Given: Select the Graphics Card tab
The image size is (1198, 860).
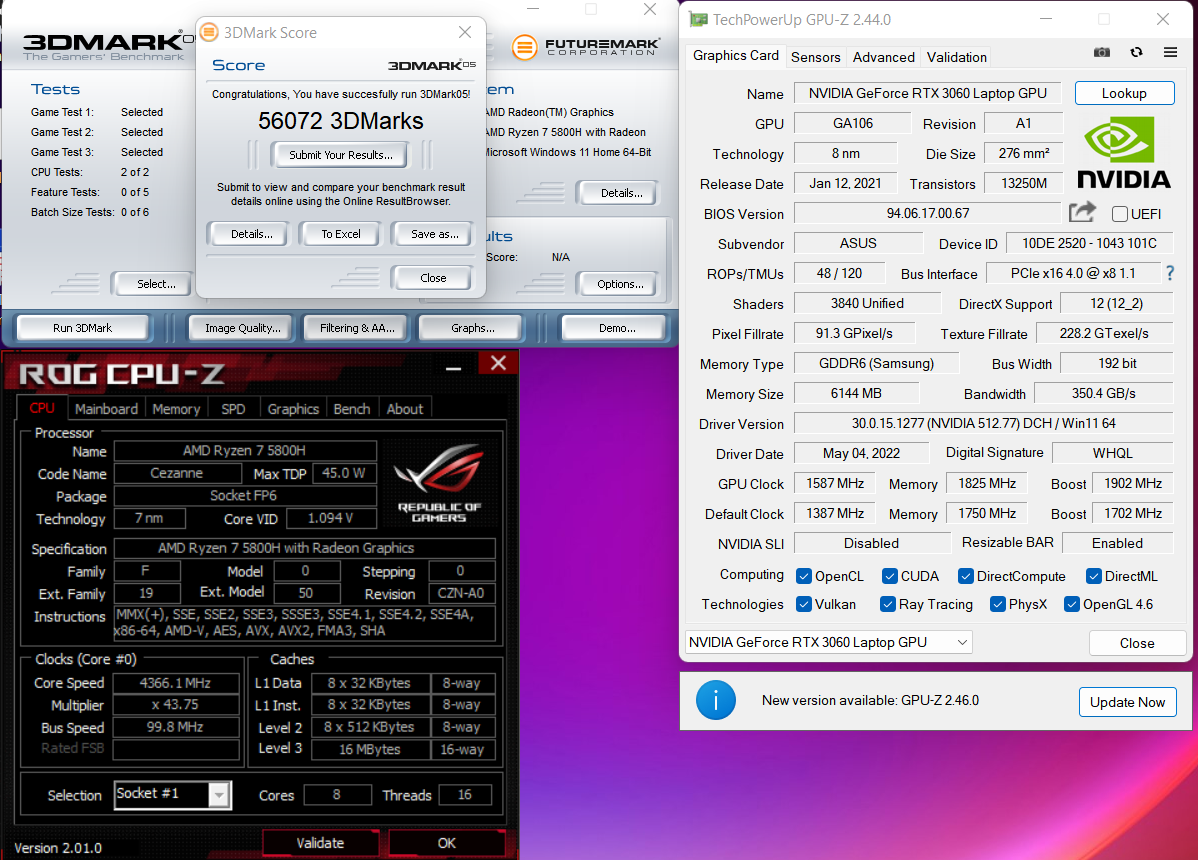Looking at the screenshot, I should (736, 56).
